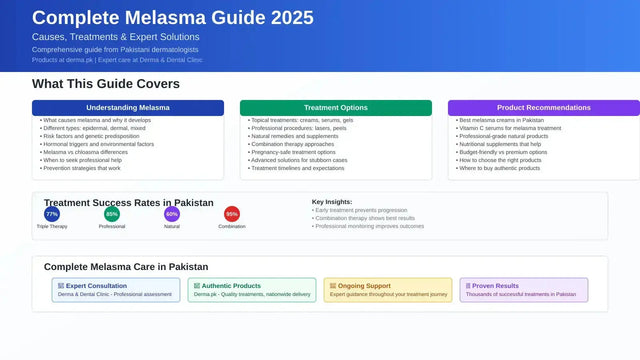Click 'How to choose the right products'
Screen dimensions: 640x360
pos(500,160)
